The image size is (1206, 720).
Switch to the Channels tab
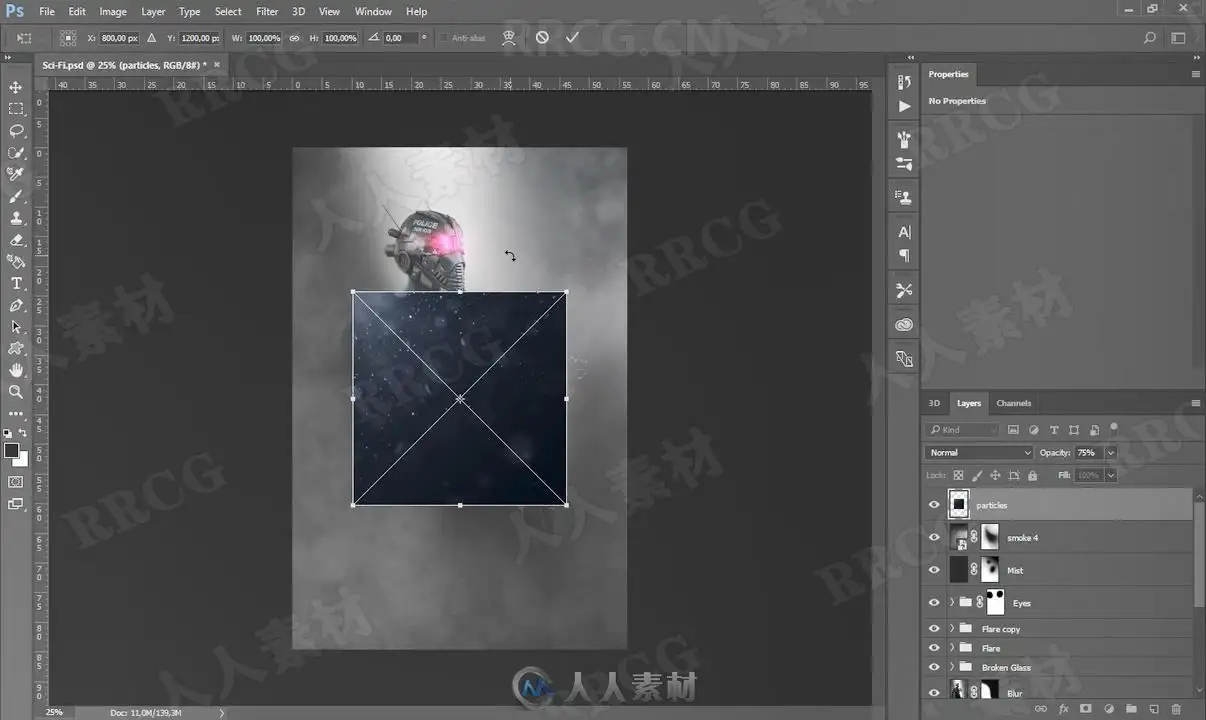(x=1013, y=403)
